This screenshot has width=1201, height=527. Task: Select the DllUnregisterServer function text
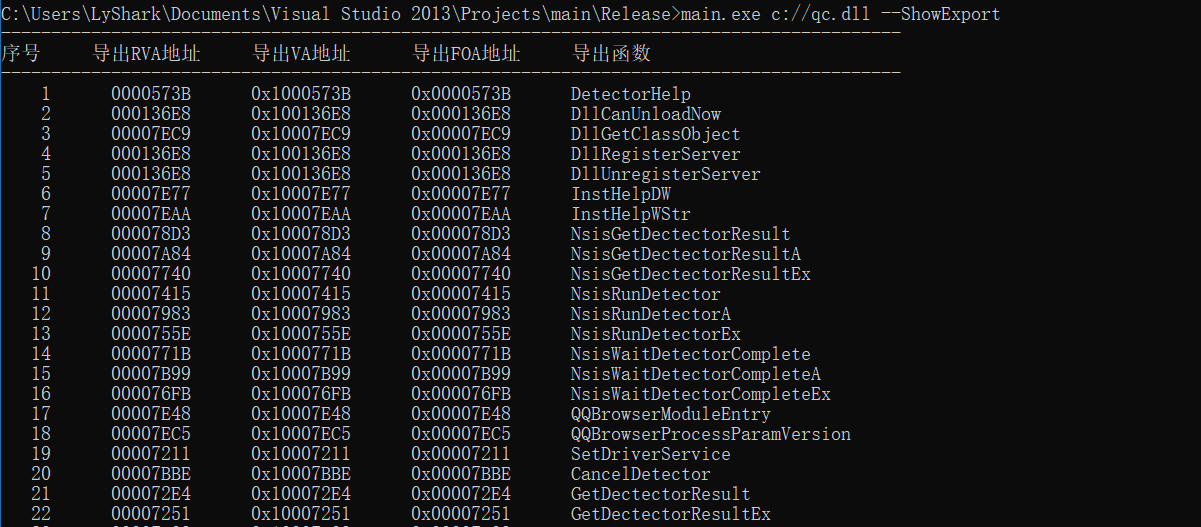(665, 174)
